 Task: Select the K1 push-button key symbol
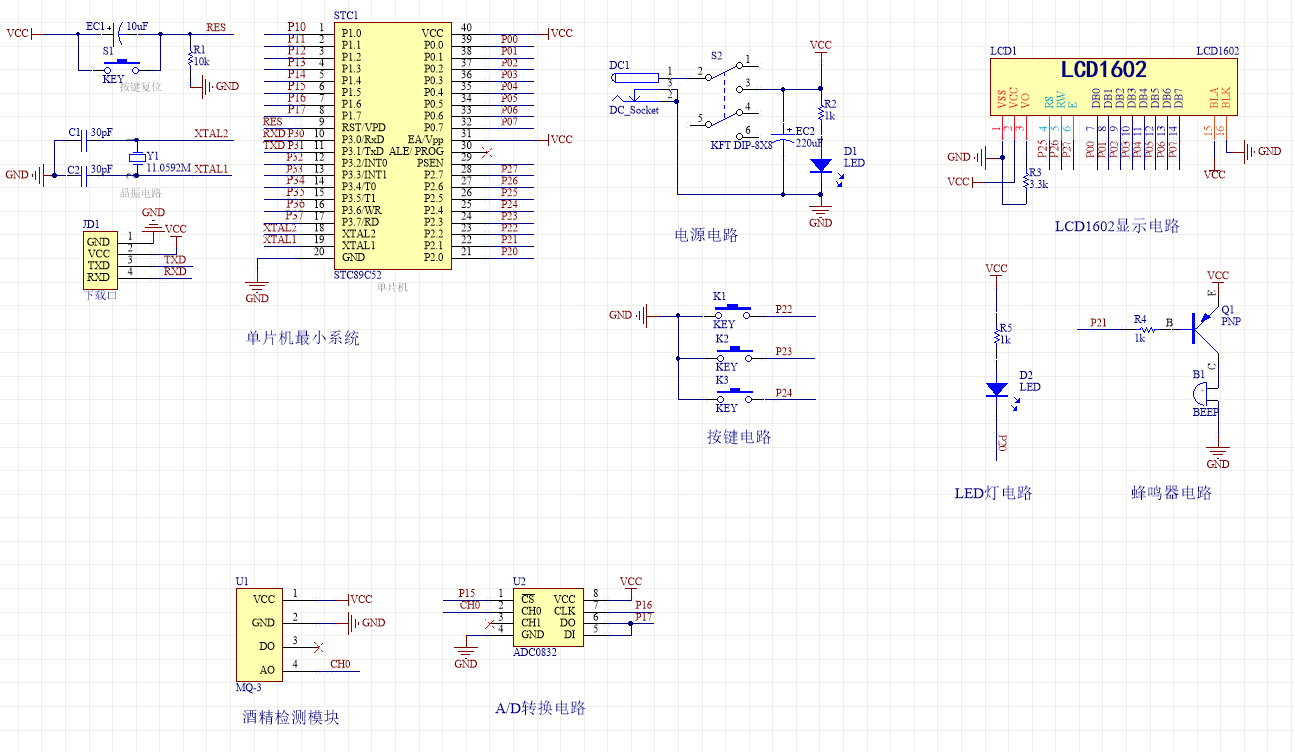(x=738, y=311)
